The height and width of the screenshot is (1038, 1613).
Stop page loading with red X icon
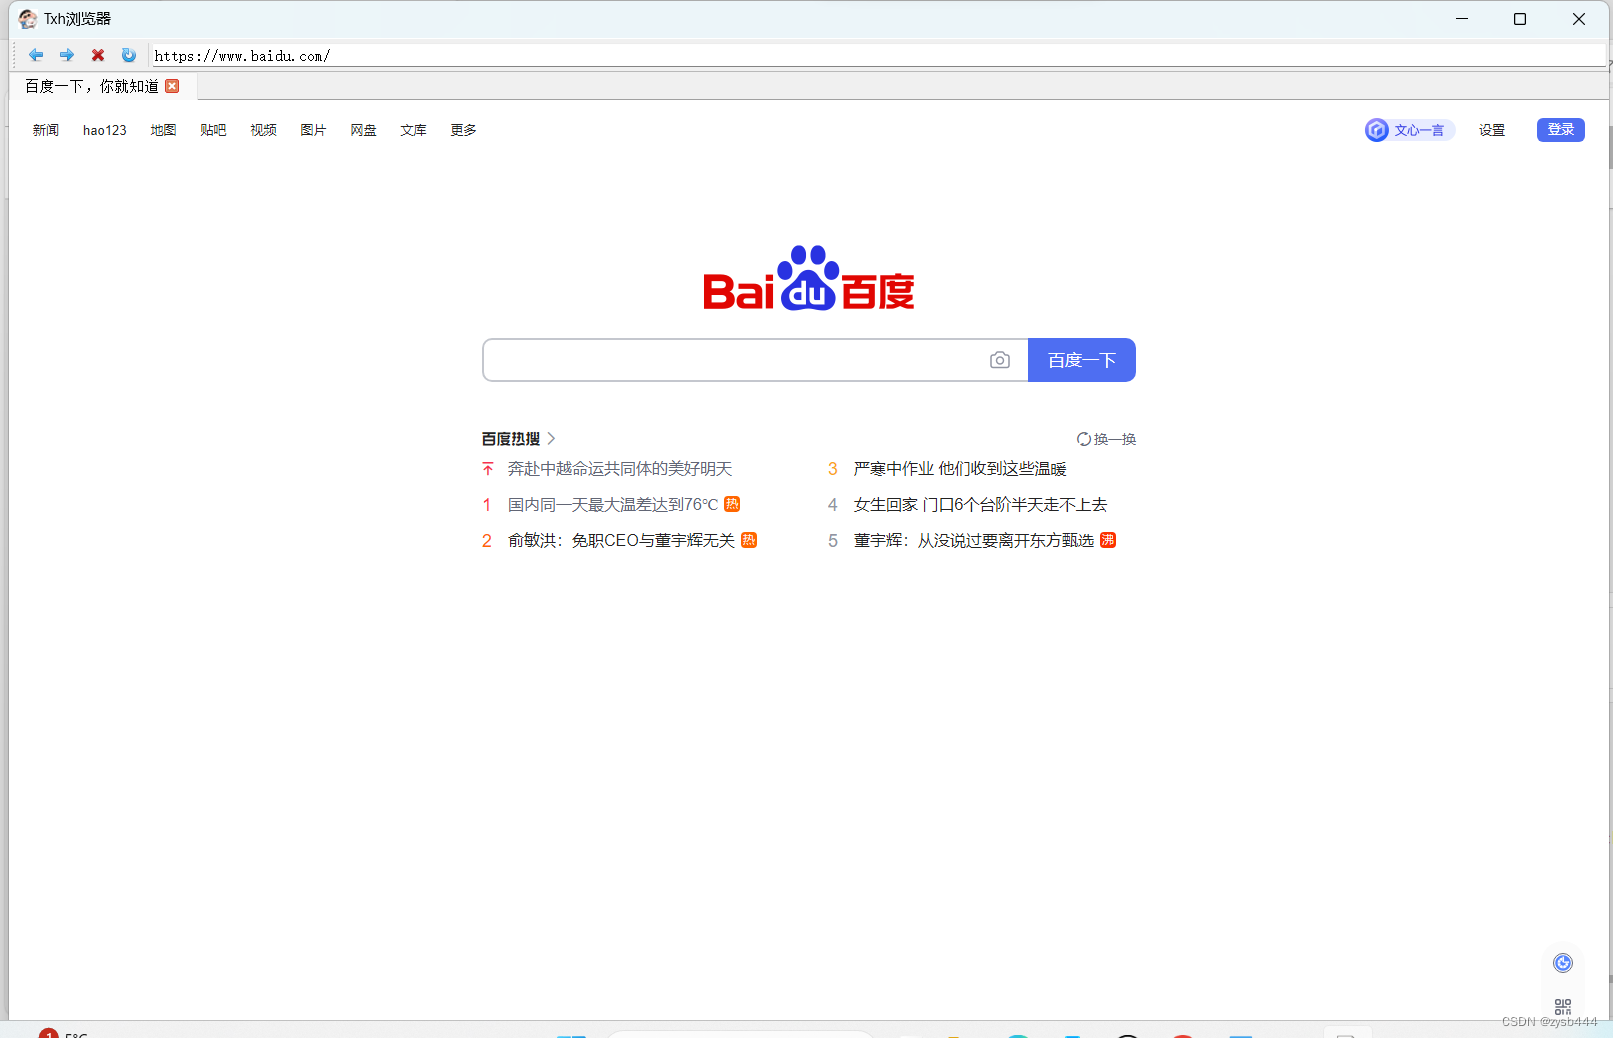tap(98, 55)
